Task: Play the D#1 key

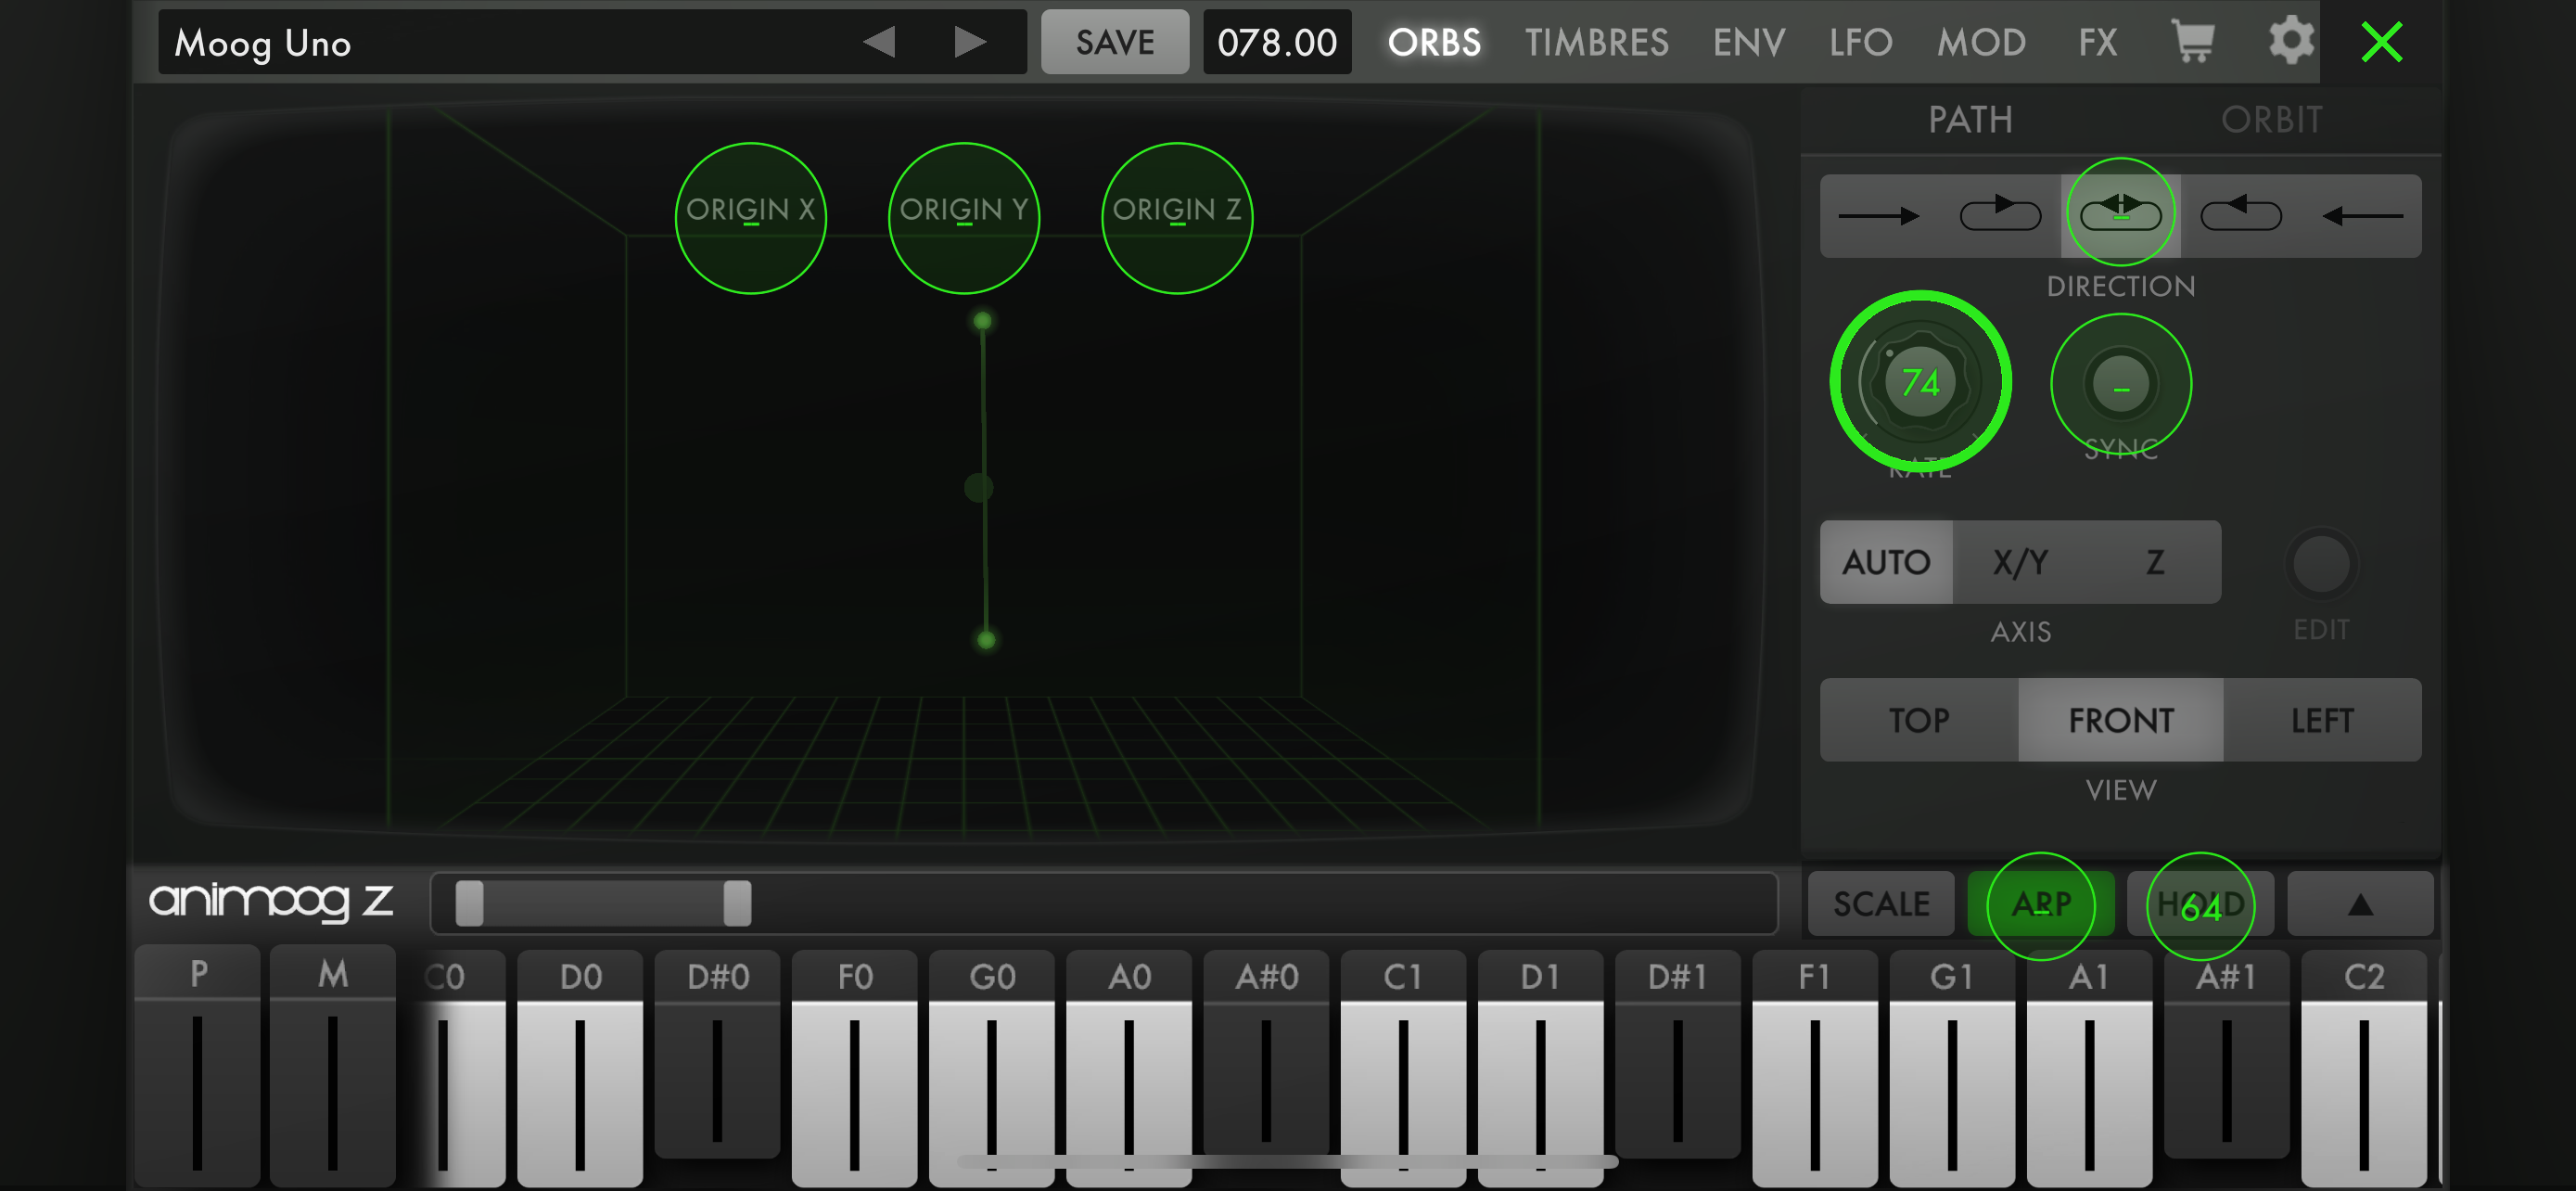Action: coord(1677,1055)
